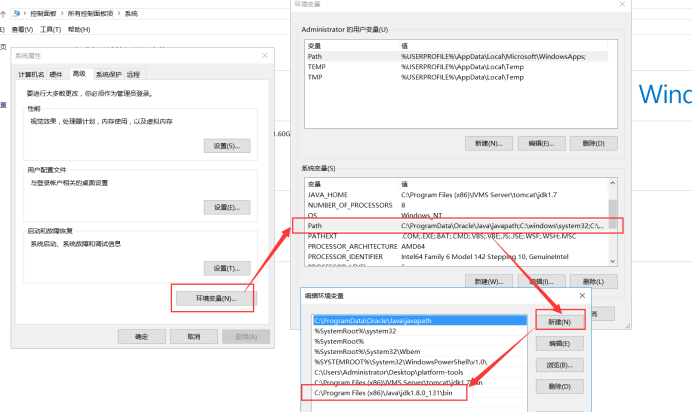
Task: Click 取消 in the 系统属性 dialog
Action: [194, 337]
